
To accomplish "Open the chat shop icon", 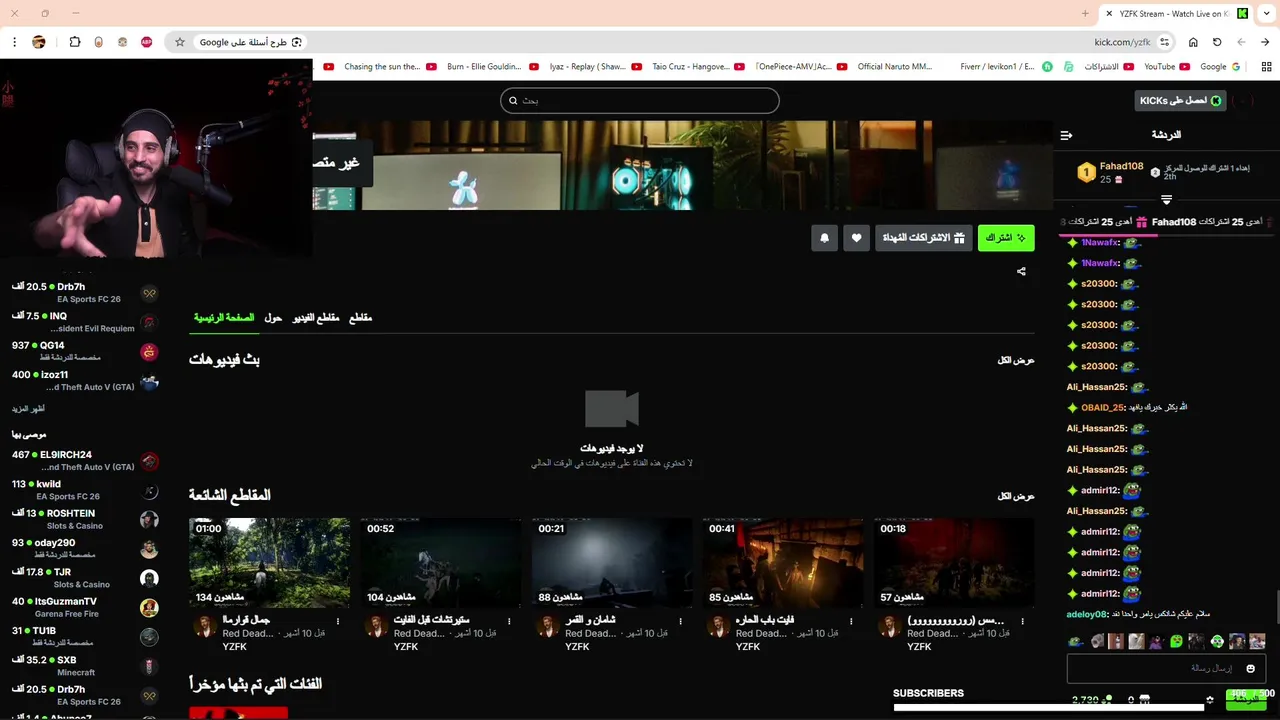I will (x=1145, y=700).
